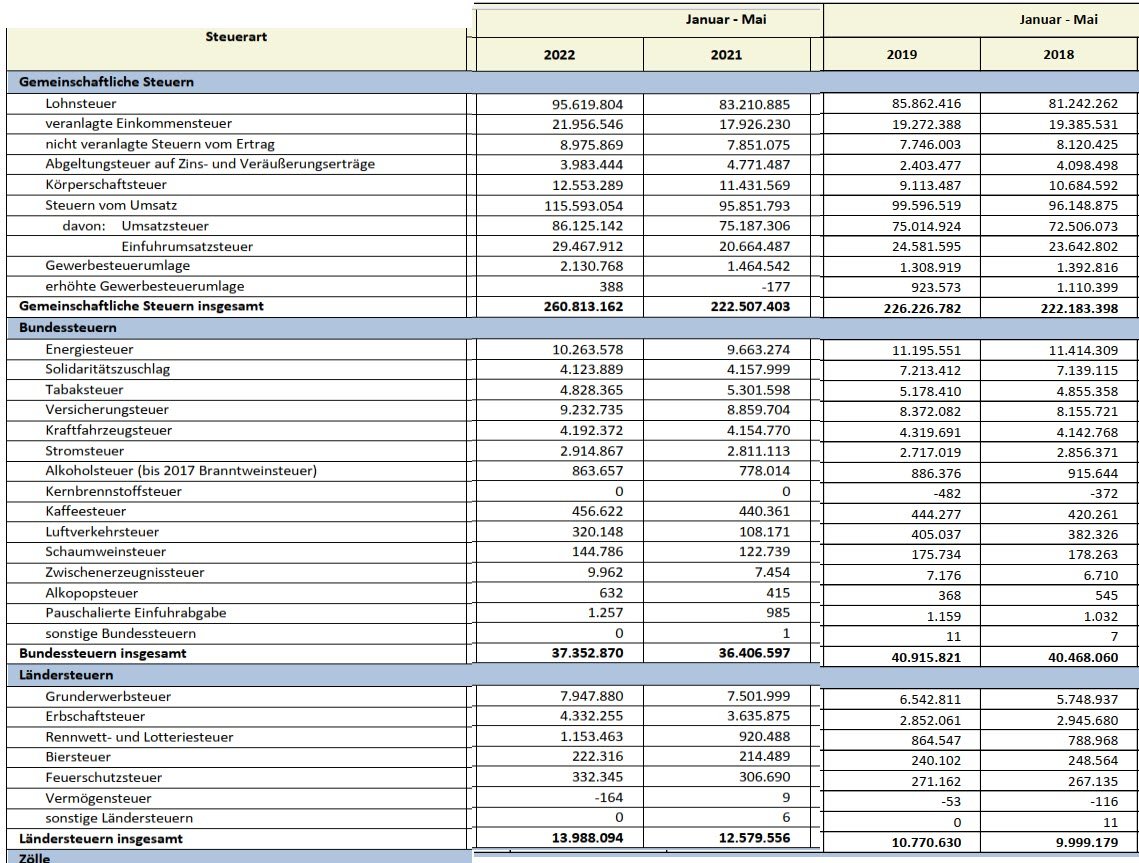Select the Einfuhrumsatzsteuer row label
This screenshot has width=1139, height=863.
click(x=187, y=246)
